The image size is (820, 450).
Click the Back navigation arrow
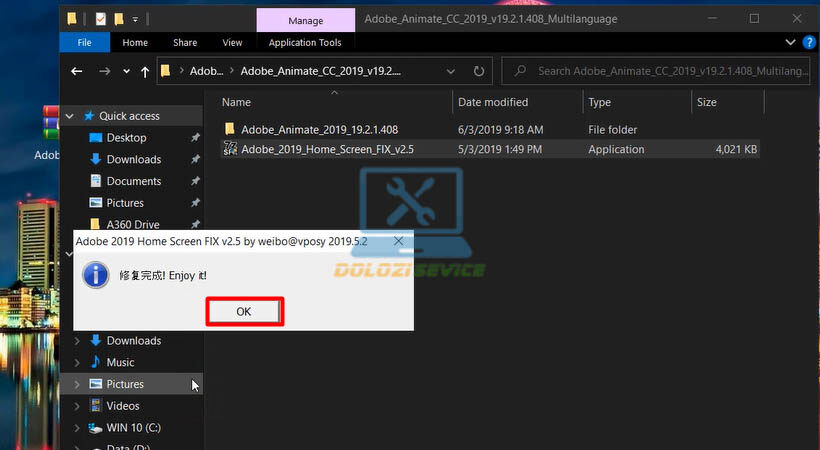[77, 71]
